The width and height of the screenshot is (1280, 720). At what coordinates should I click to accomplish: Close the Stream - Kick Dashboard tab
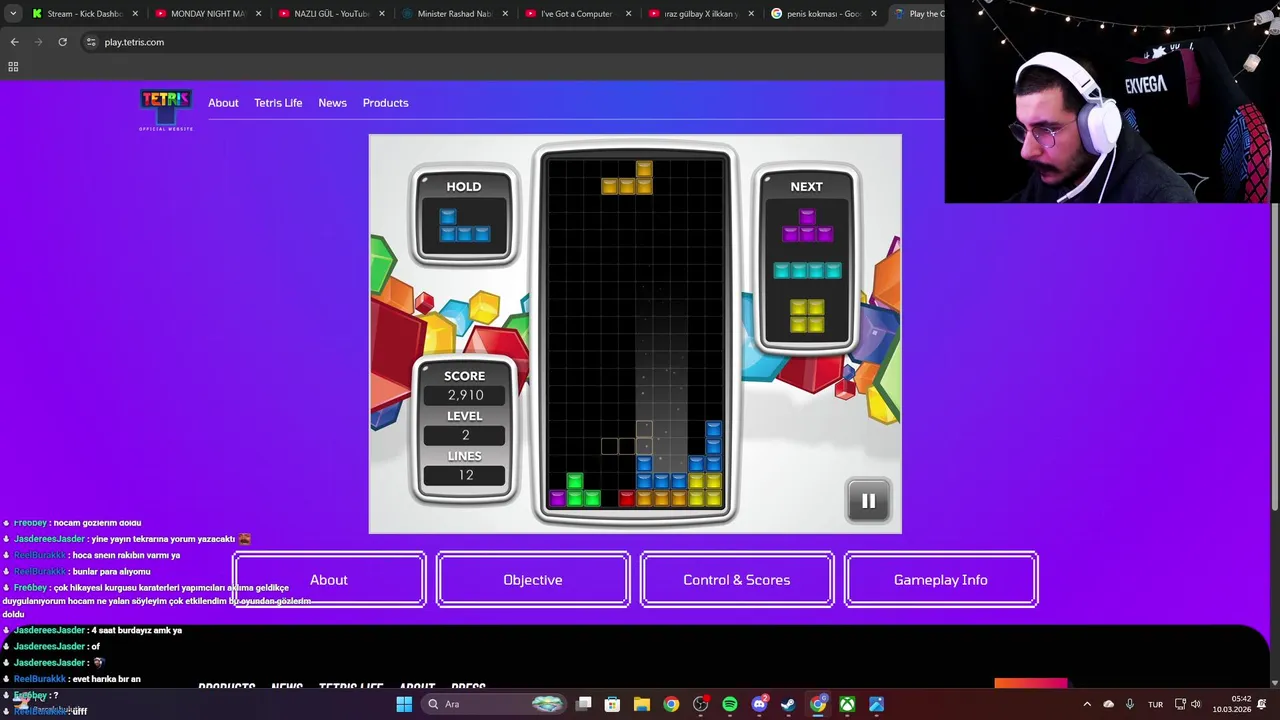pos(135,14)
